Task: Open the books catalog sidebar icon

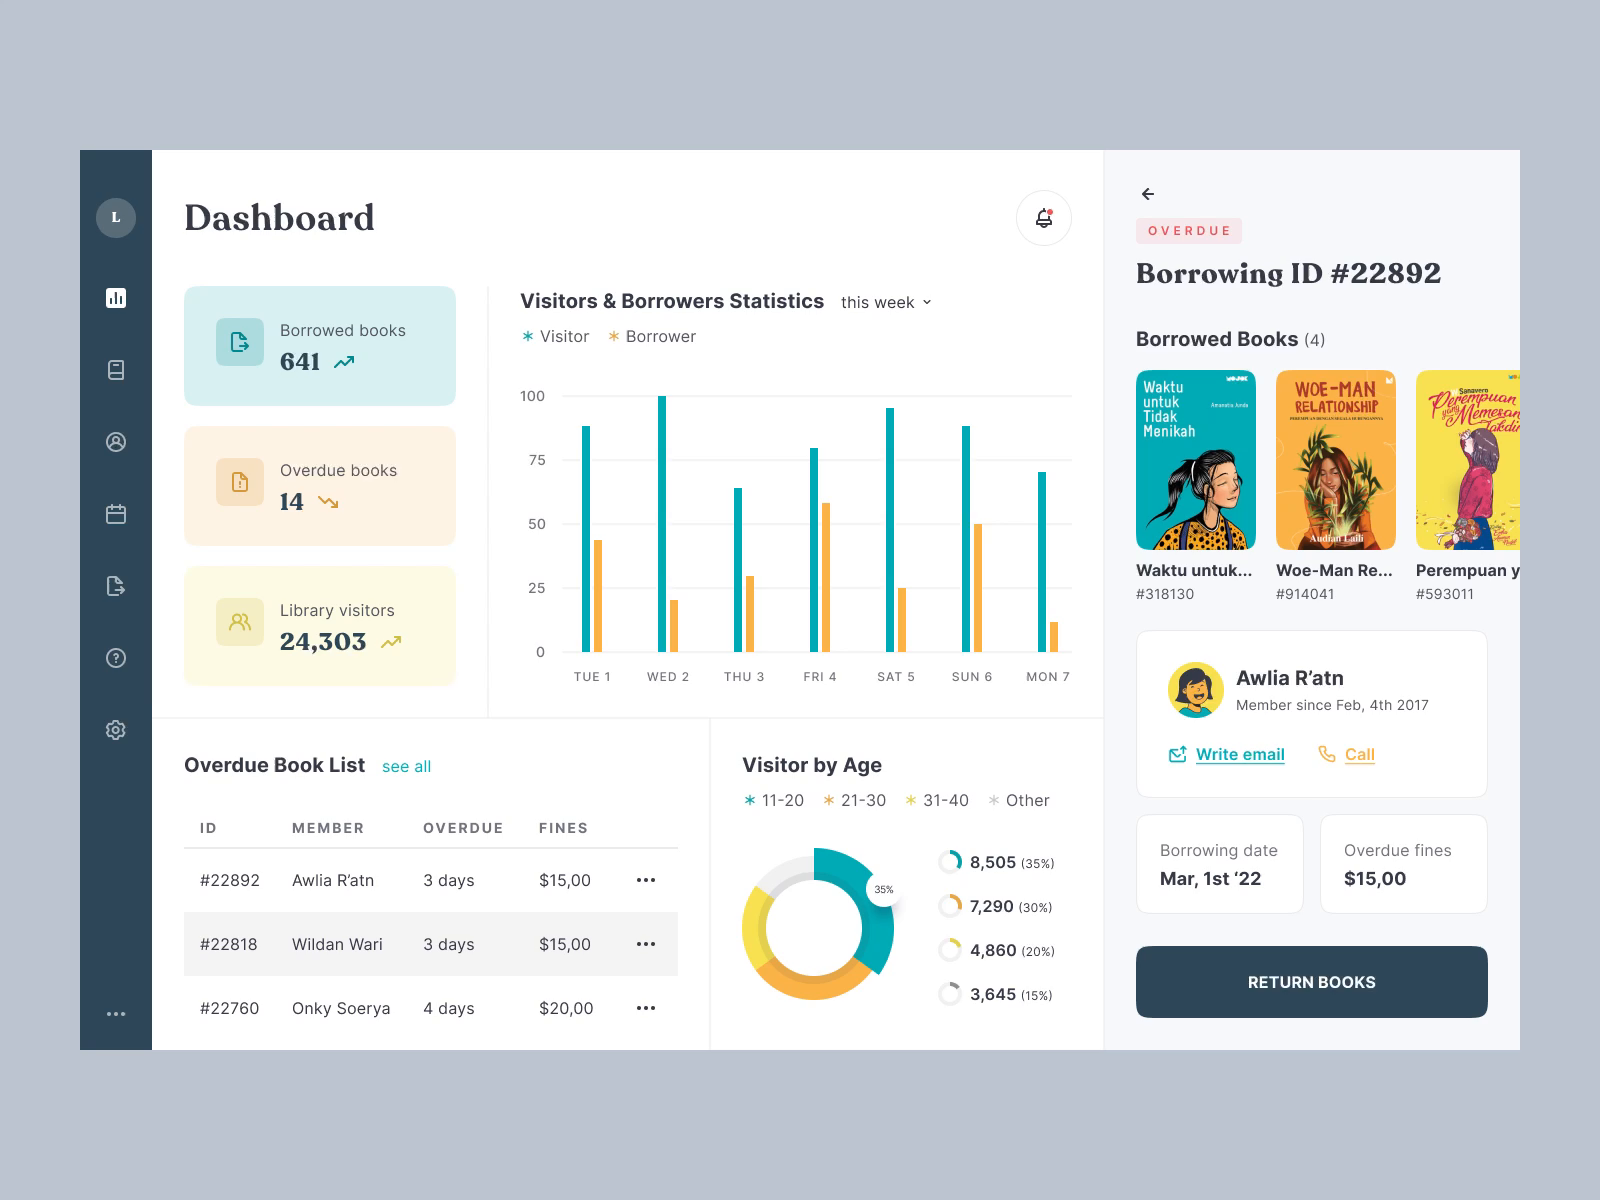Action: coord(116,370)
